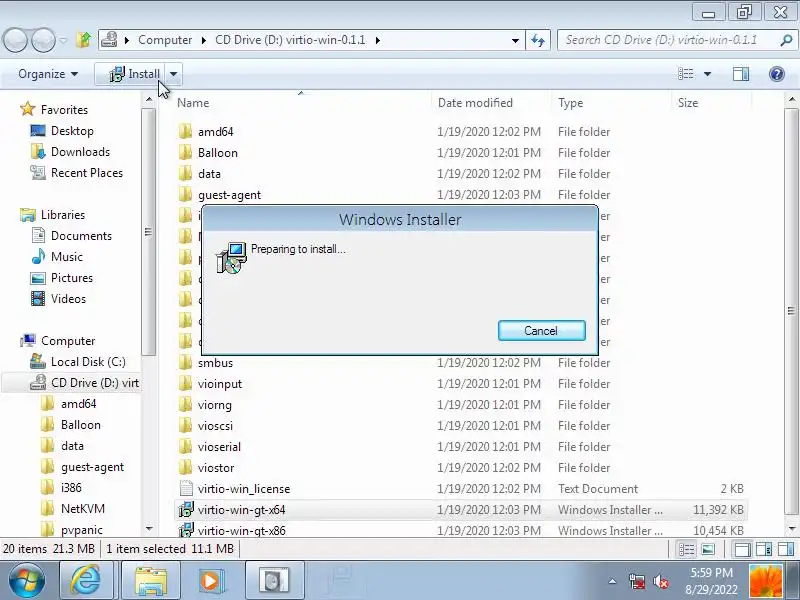Select CD Drive (D:) in the navigation pane

click(x=94, y=383)
